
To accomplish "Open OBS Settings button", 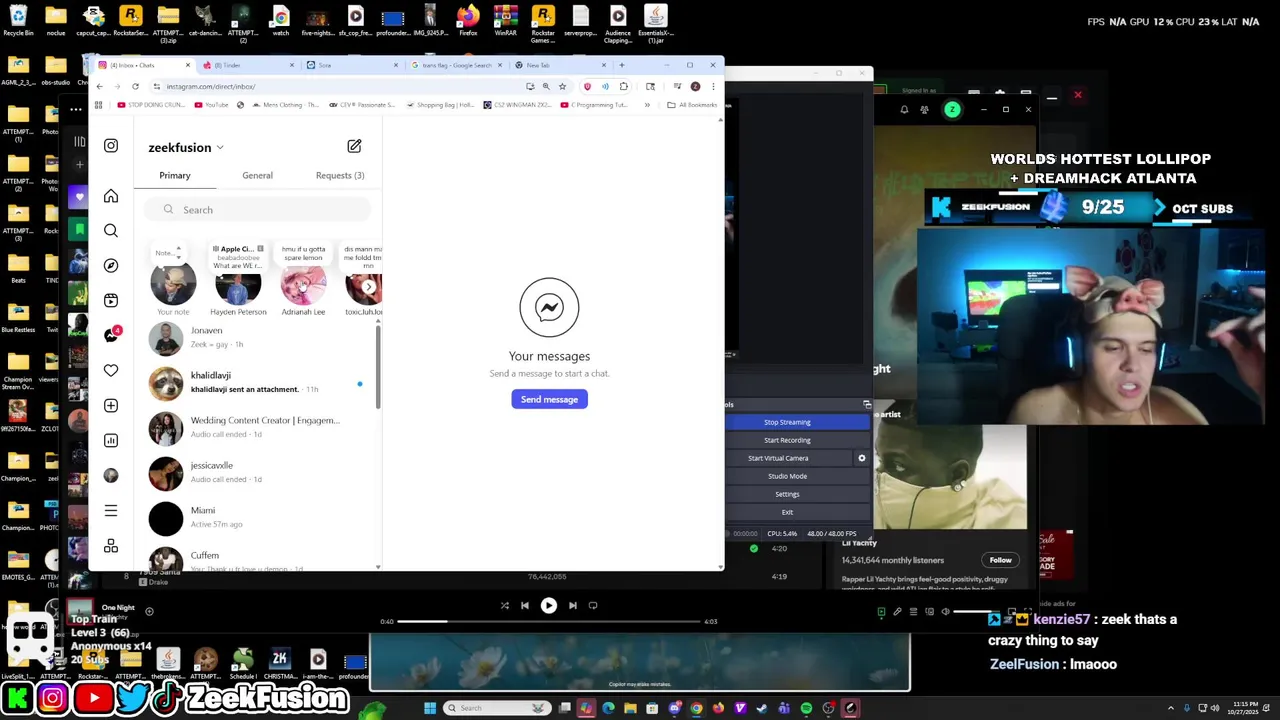I will (x=787, y=494).
